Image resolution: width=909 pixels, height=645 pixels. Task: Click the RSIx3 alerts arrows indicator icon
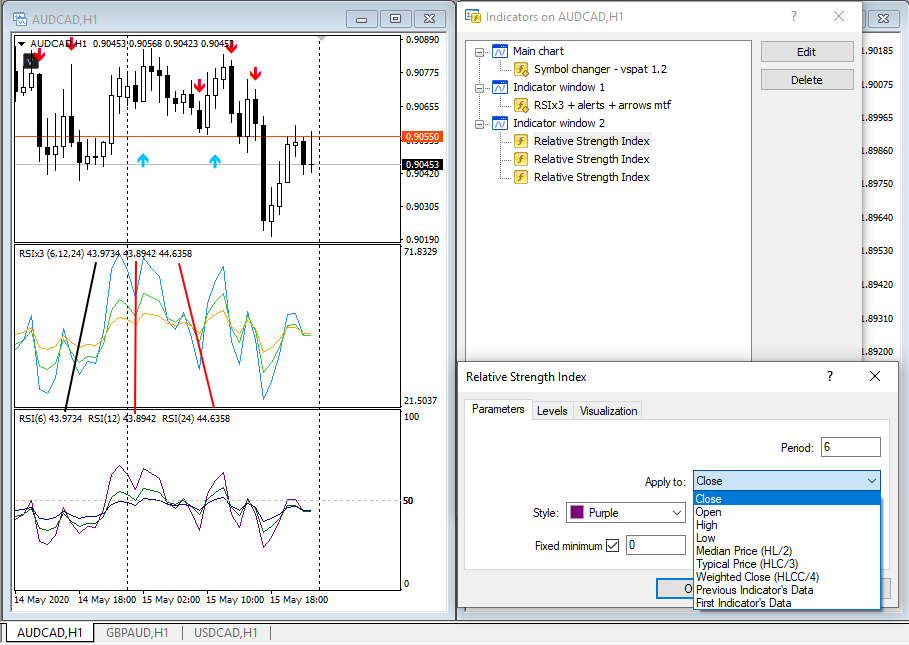coord(521,105)
